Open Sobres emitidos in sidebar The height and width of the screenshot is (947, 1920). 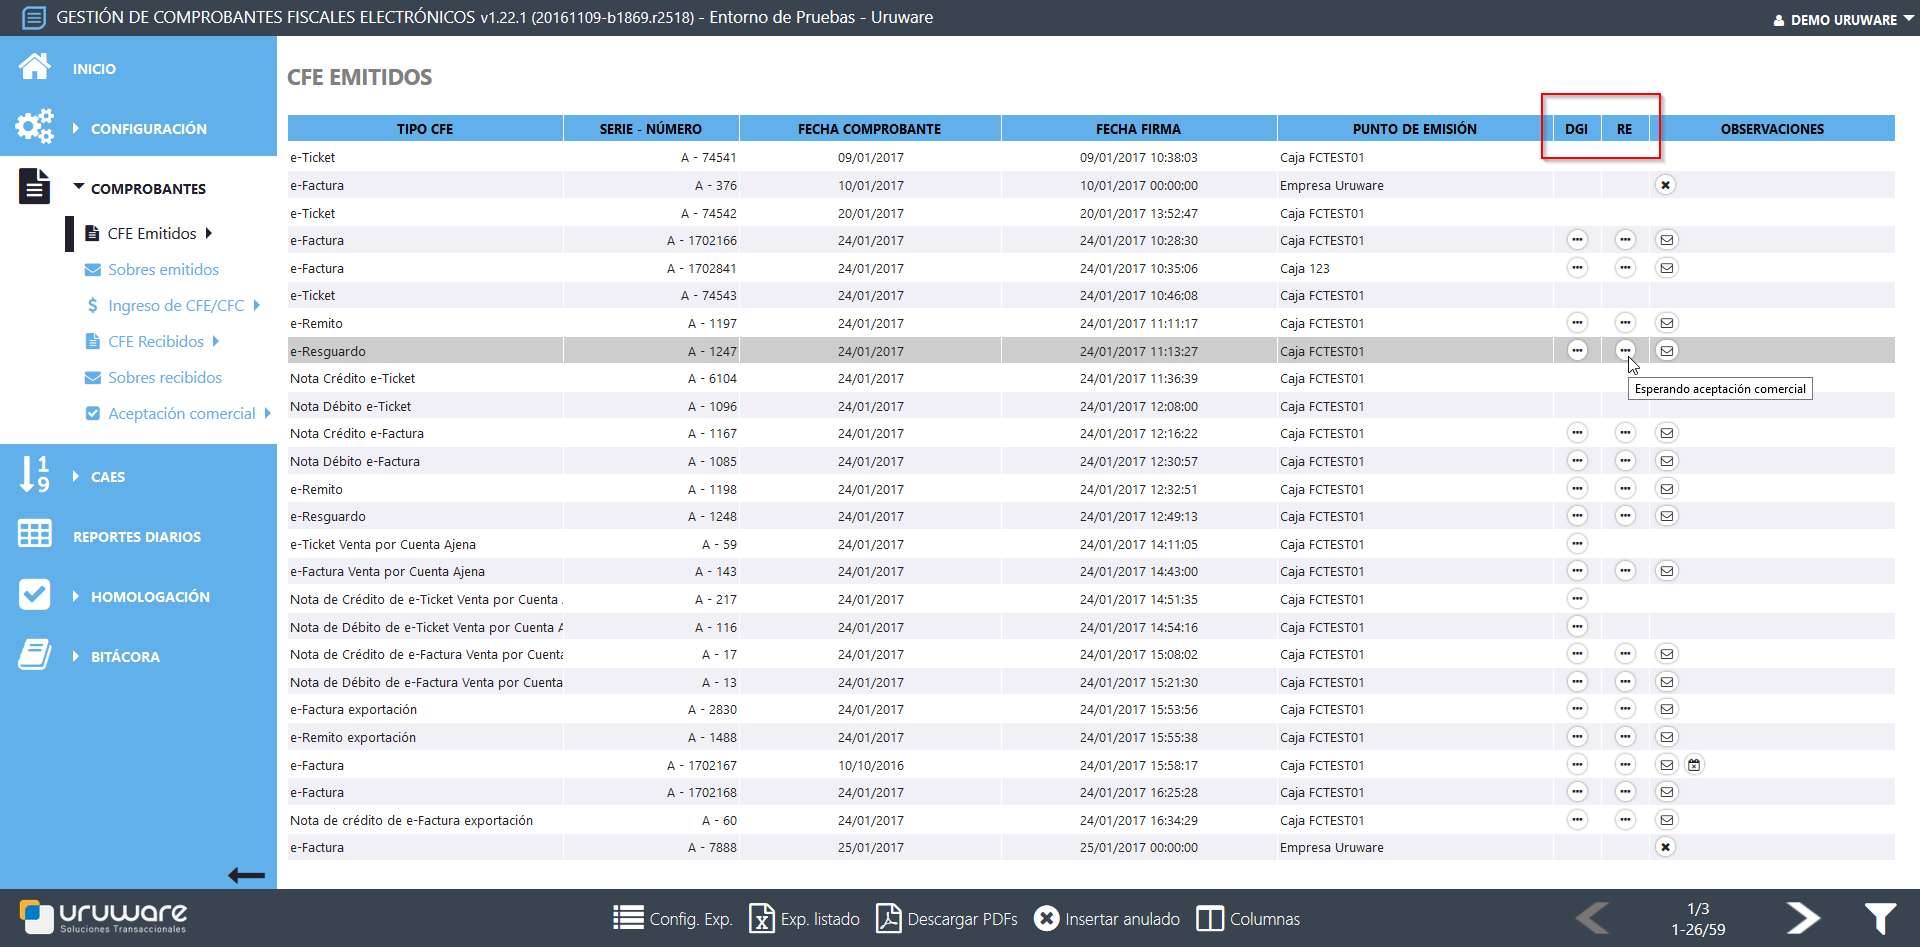pos(163,270)
